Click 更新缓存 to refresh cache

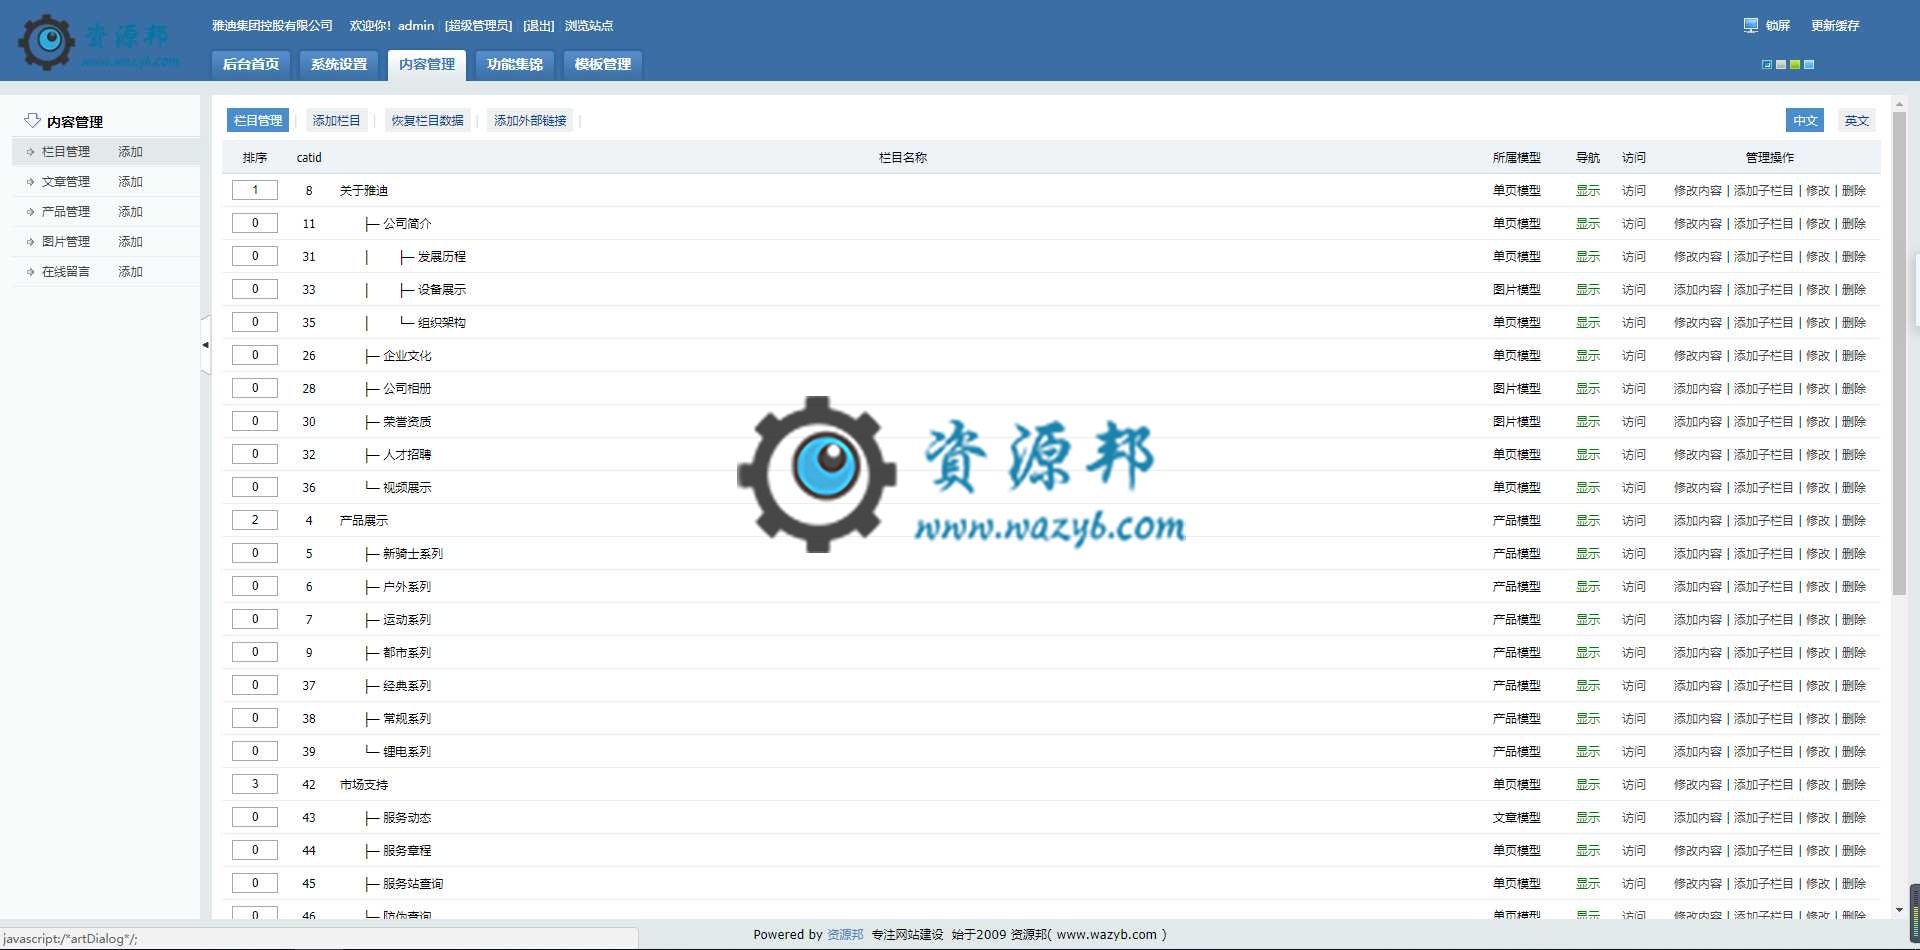pyautogui.click(x=1835, y=26)
